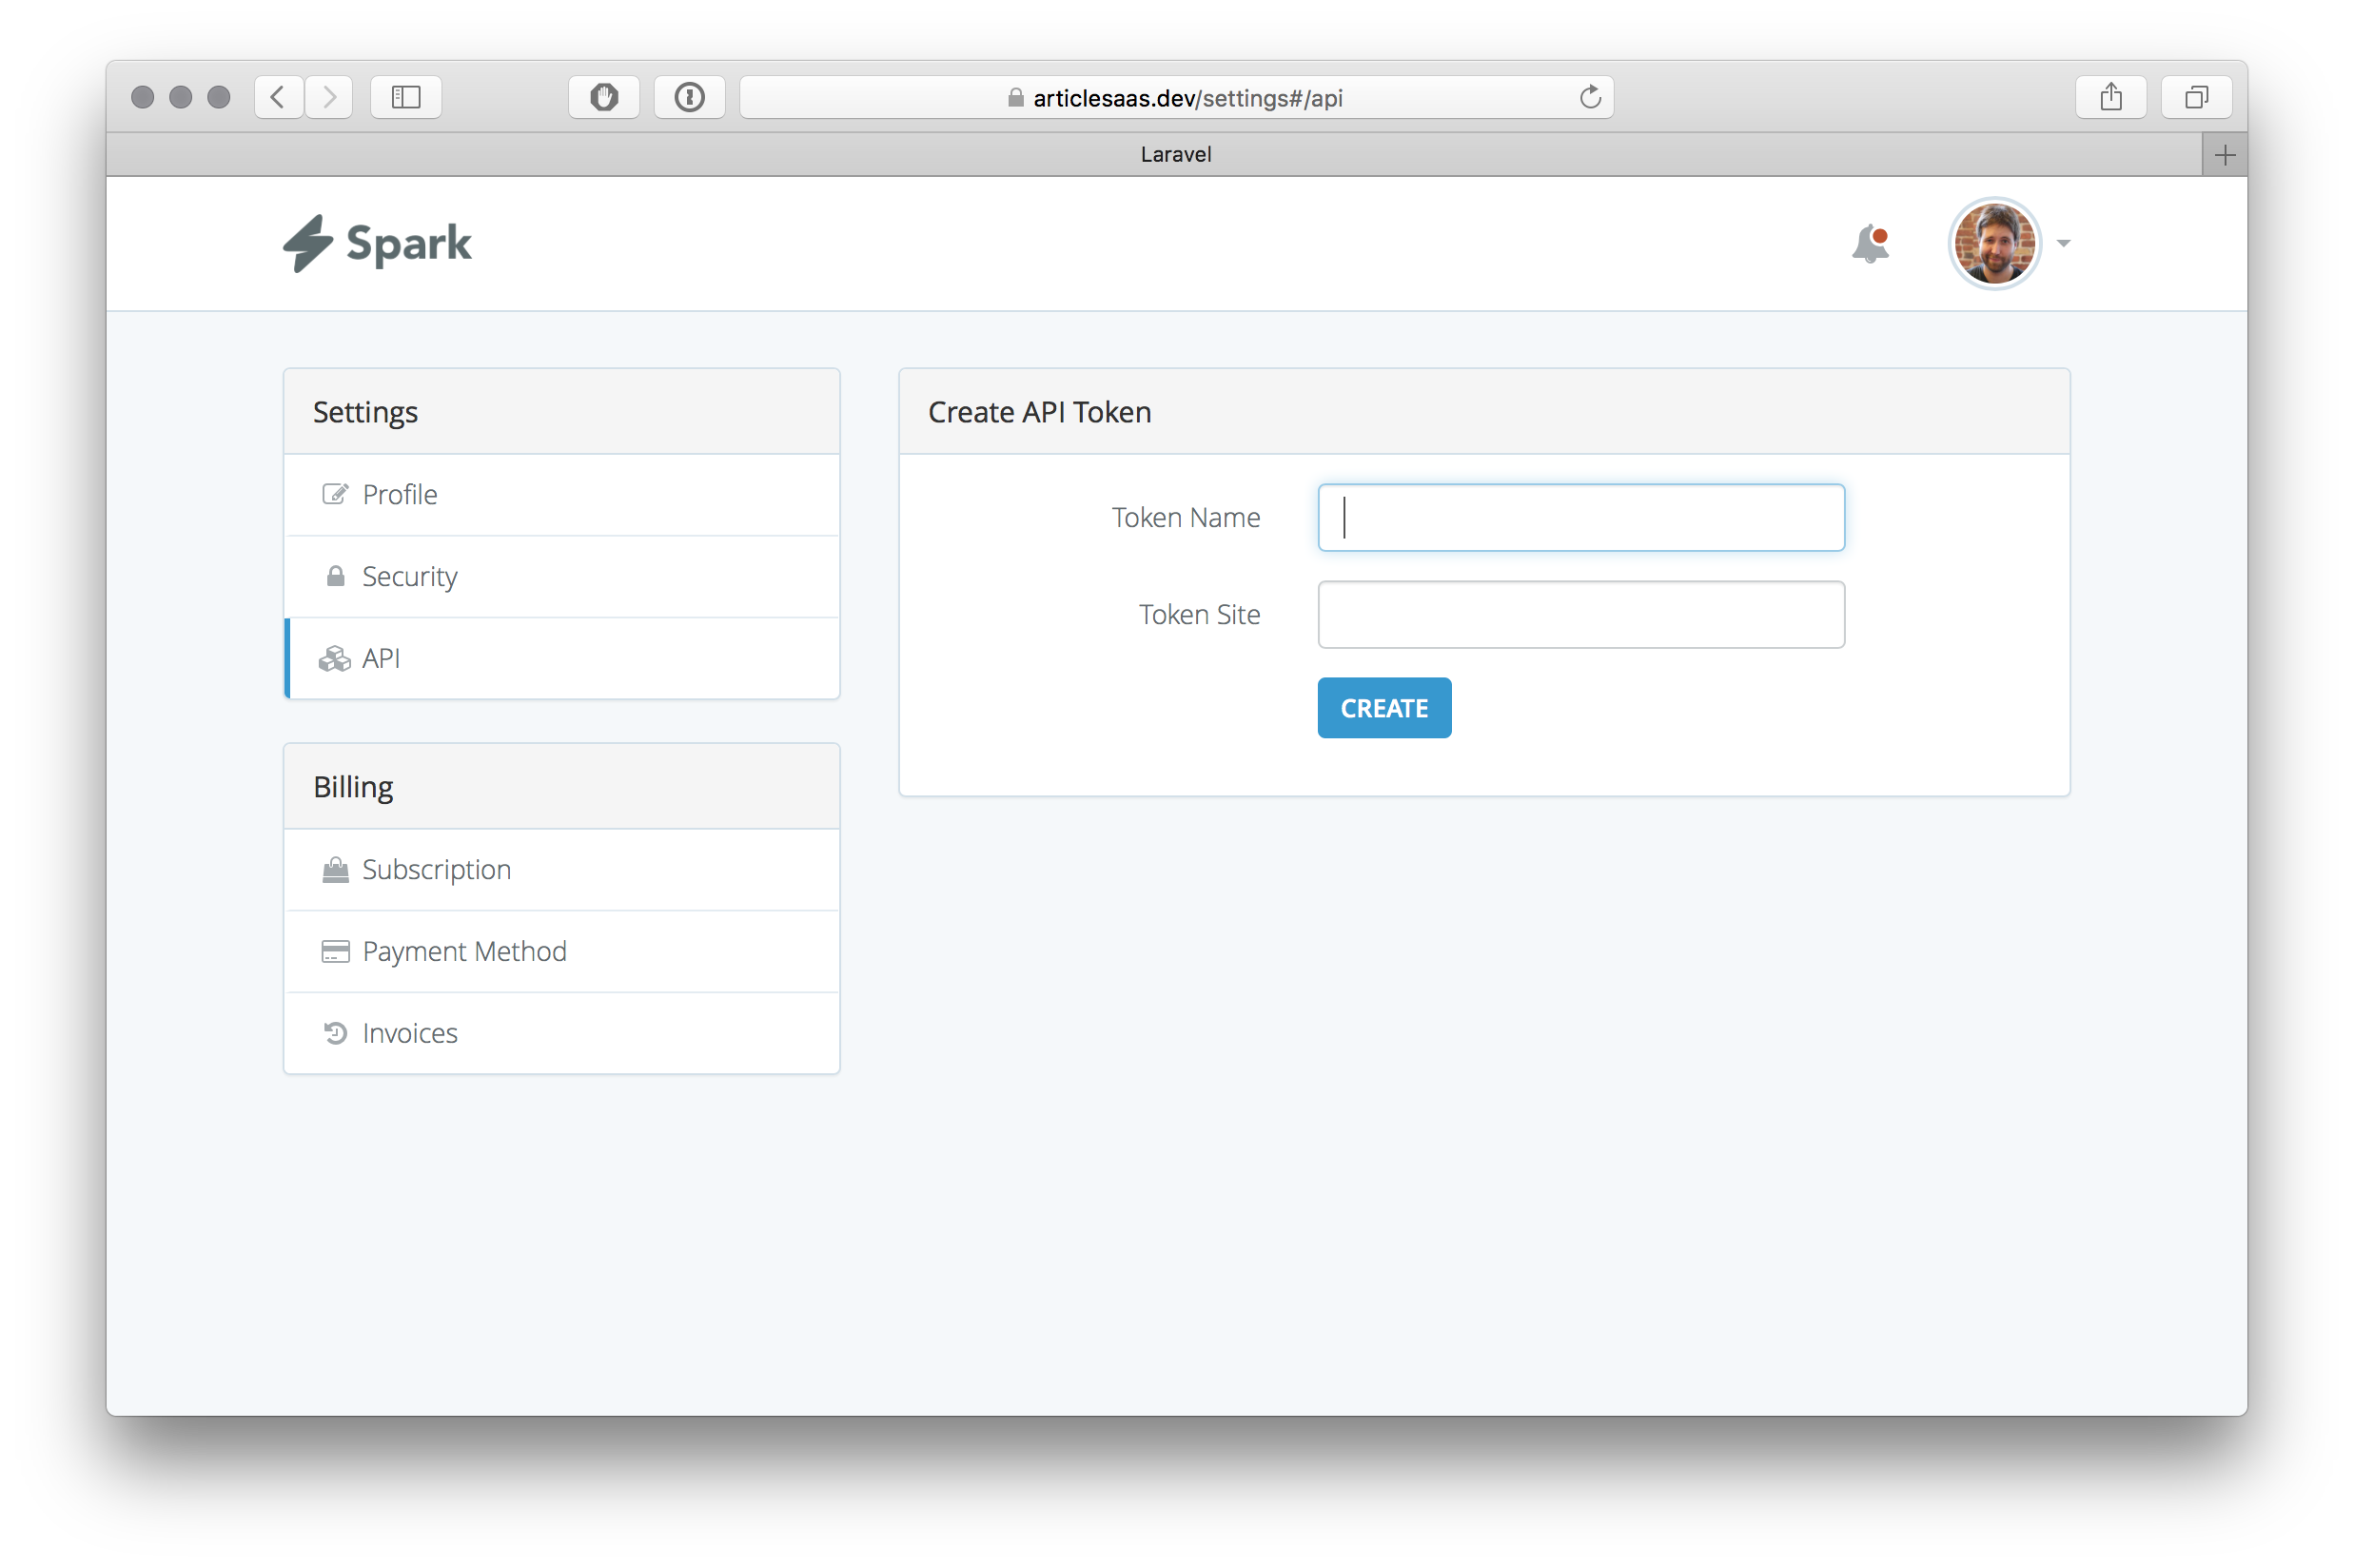Focus the Token Name input
Screen dimensions: 2354x1568
[x=1580, y=517]
